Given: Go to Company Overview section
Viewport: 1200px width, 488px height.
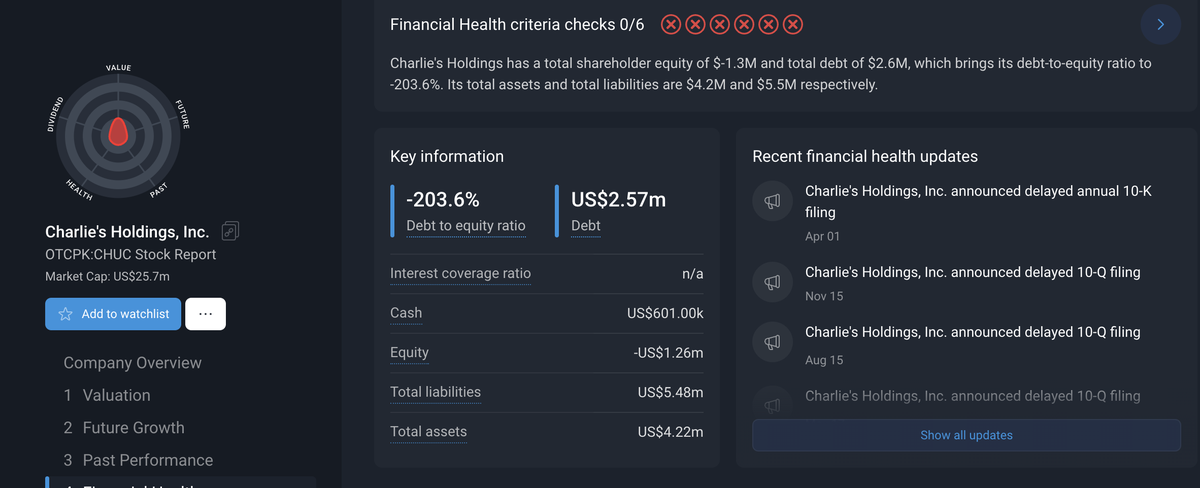Looking at the screenshot, I should pyautogui.click(x=132, y=363).
